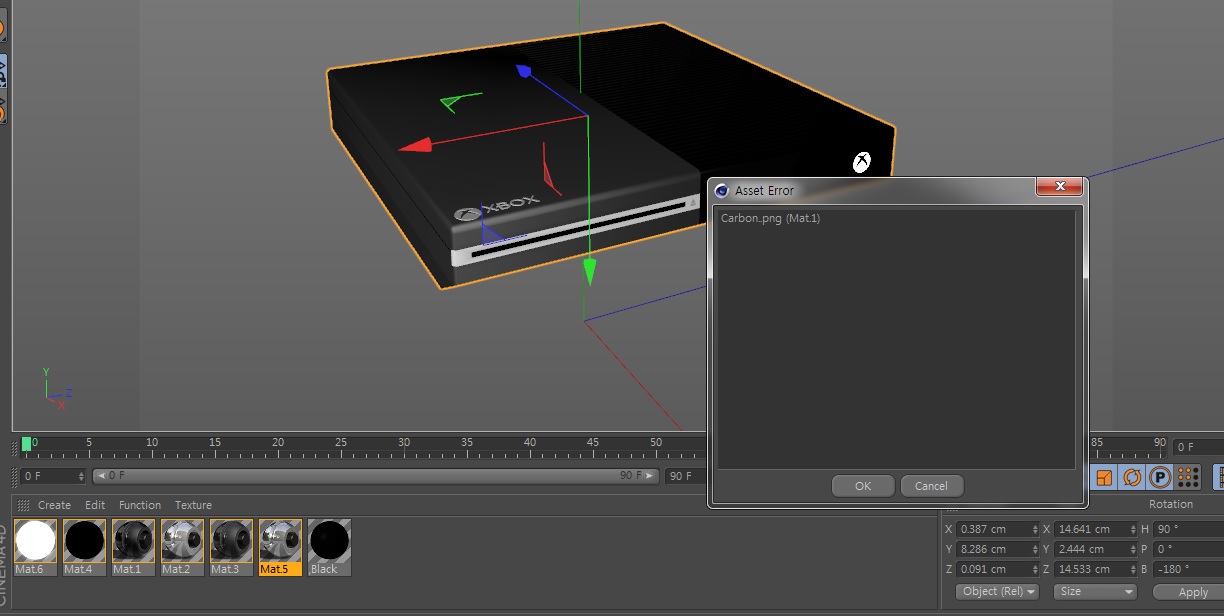The image size is (1224, 616).
Task: Select the Mat.2 material thumbnail
Action: [x=182, y=546]
